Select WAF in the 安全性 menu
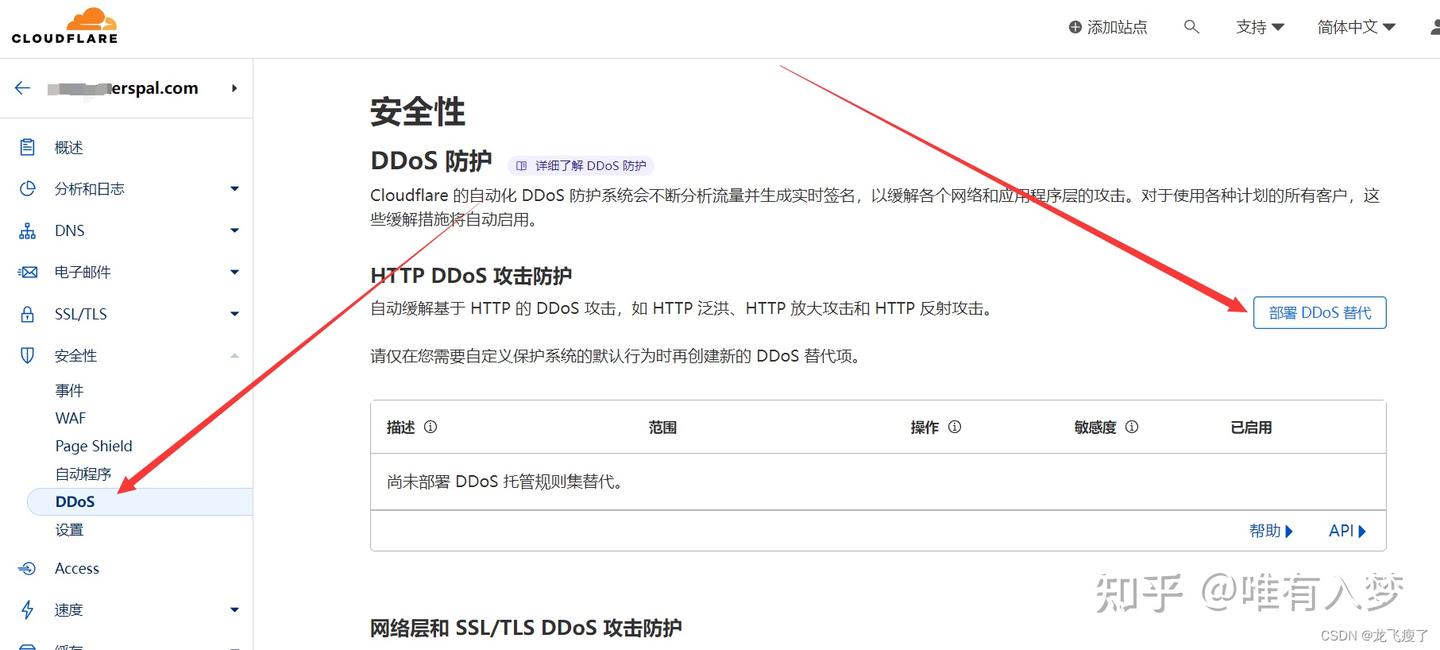The width and height of the screenshot is (1440, 650). click(x=70, y=418)
